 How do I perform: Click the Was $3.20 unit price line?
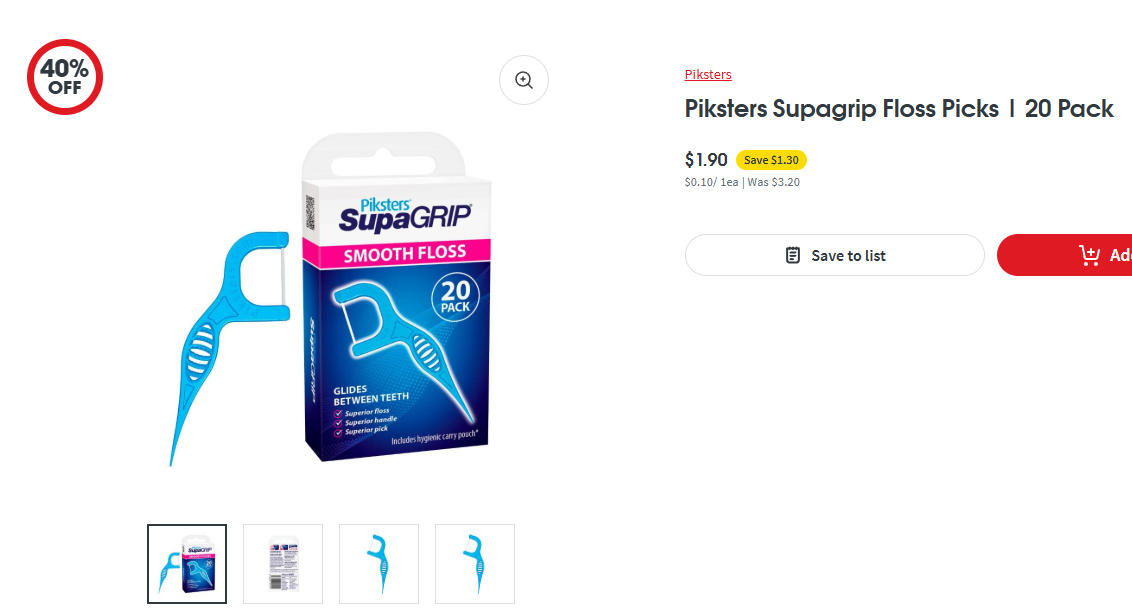[x=742, y=183]
